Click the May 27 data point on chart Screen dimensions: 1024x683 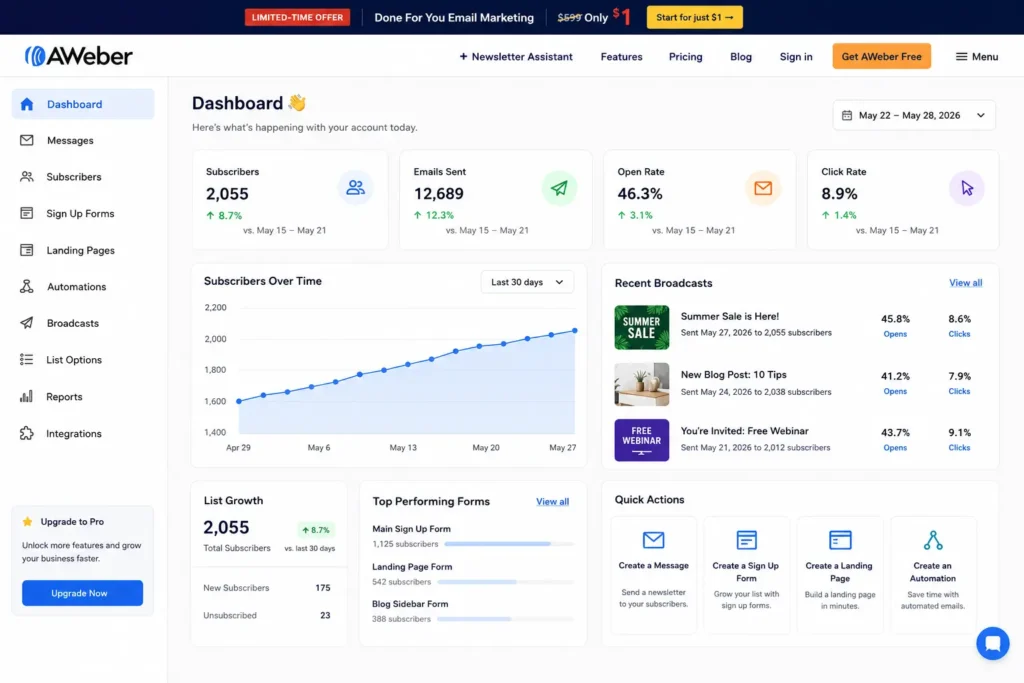coord(575,330)
